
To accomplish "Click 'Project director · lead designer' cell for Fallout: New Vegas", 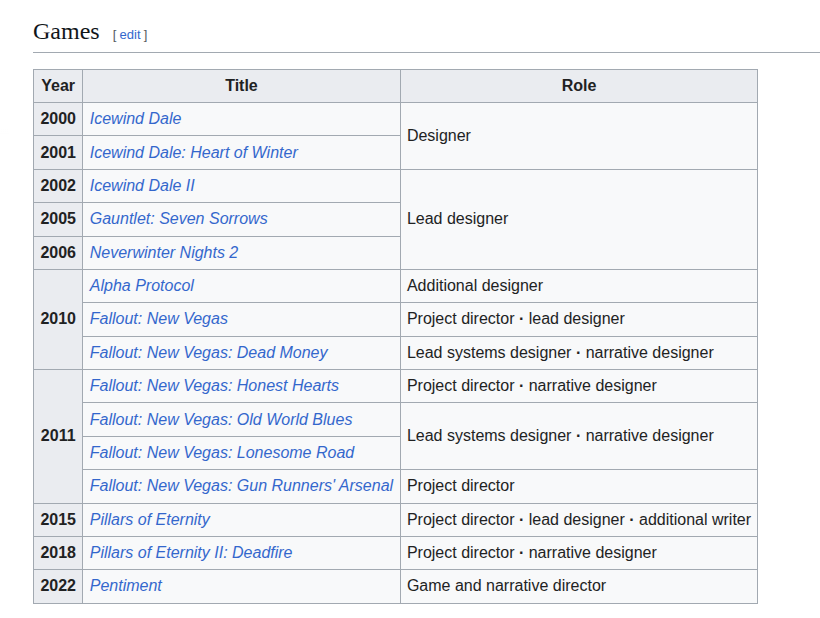I will pos(578,319).
